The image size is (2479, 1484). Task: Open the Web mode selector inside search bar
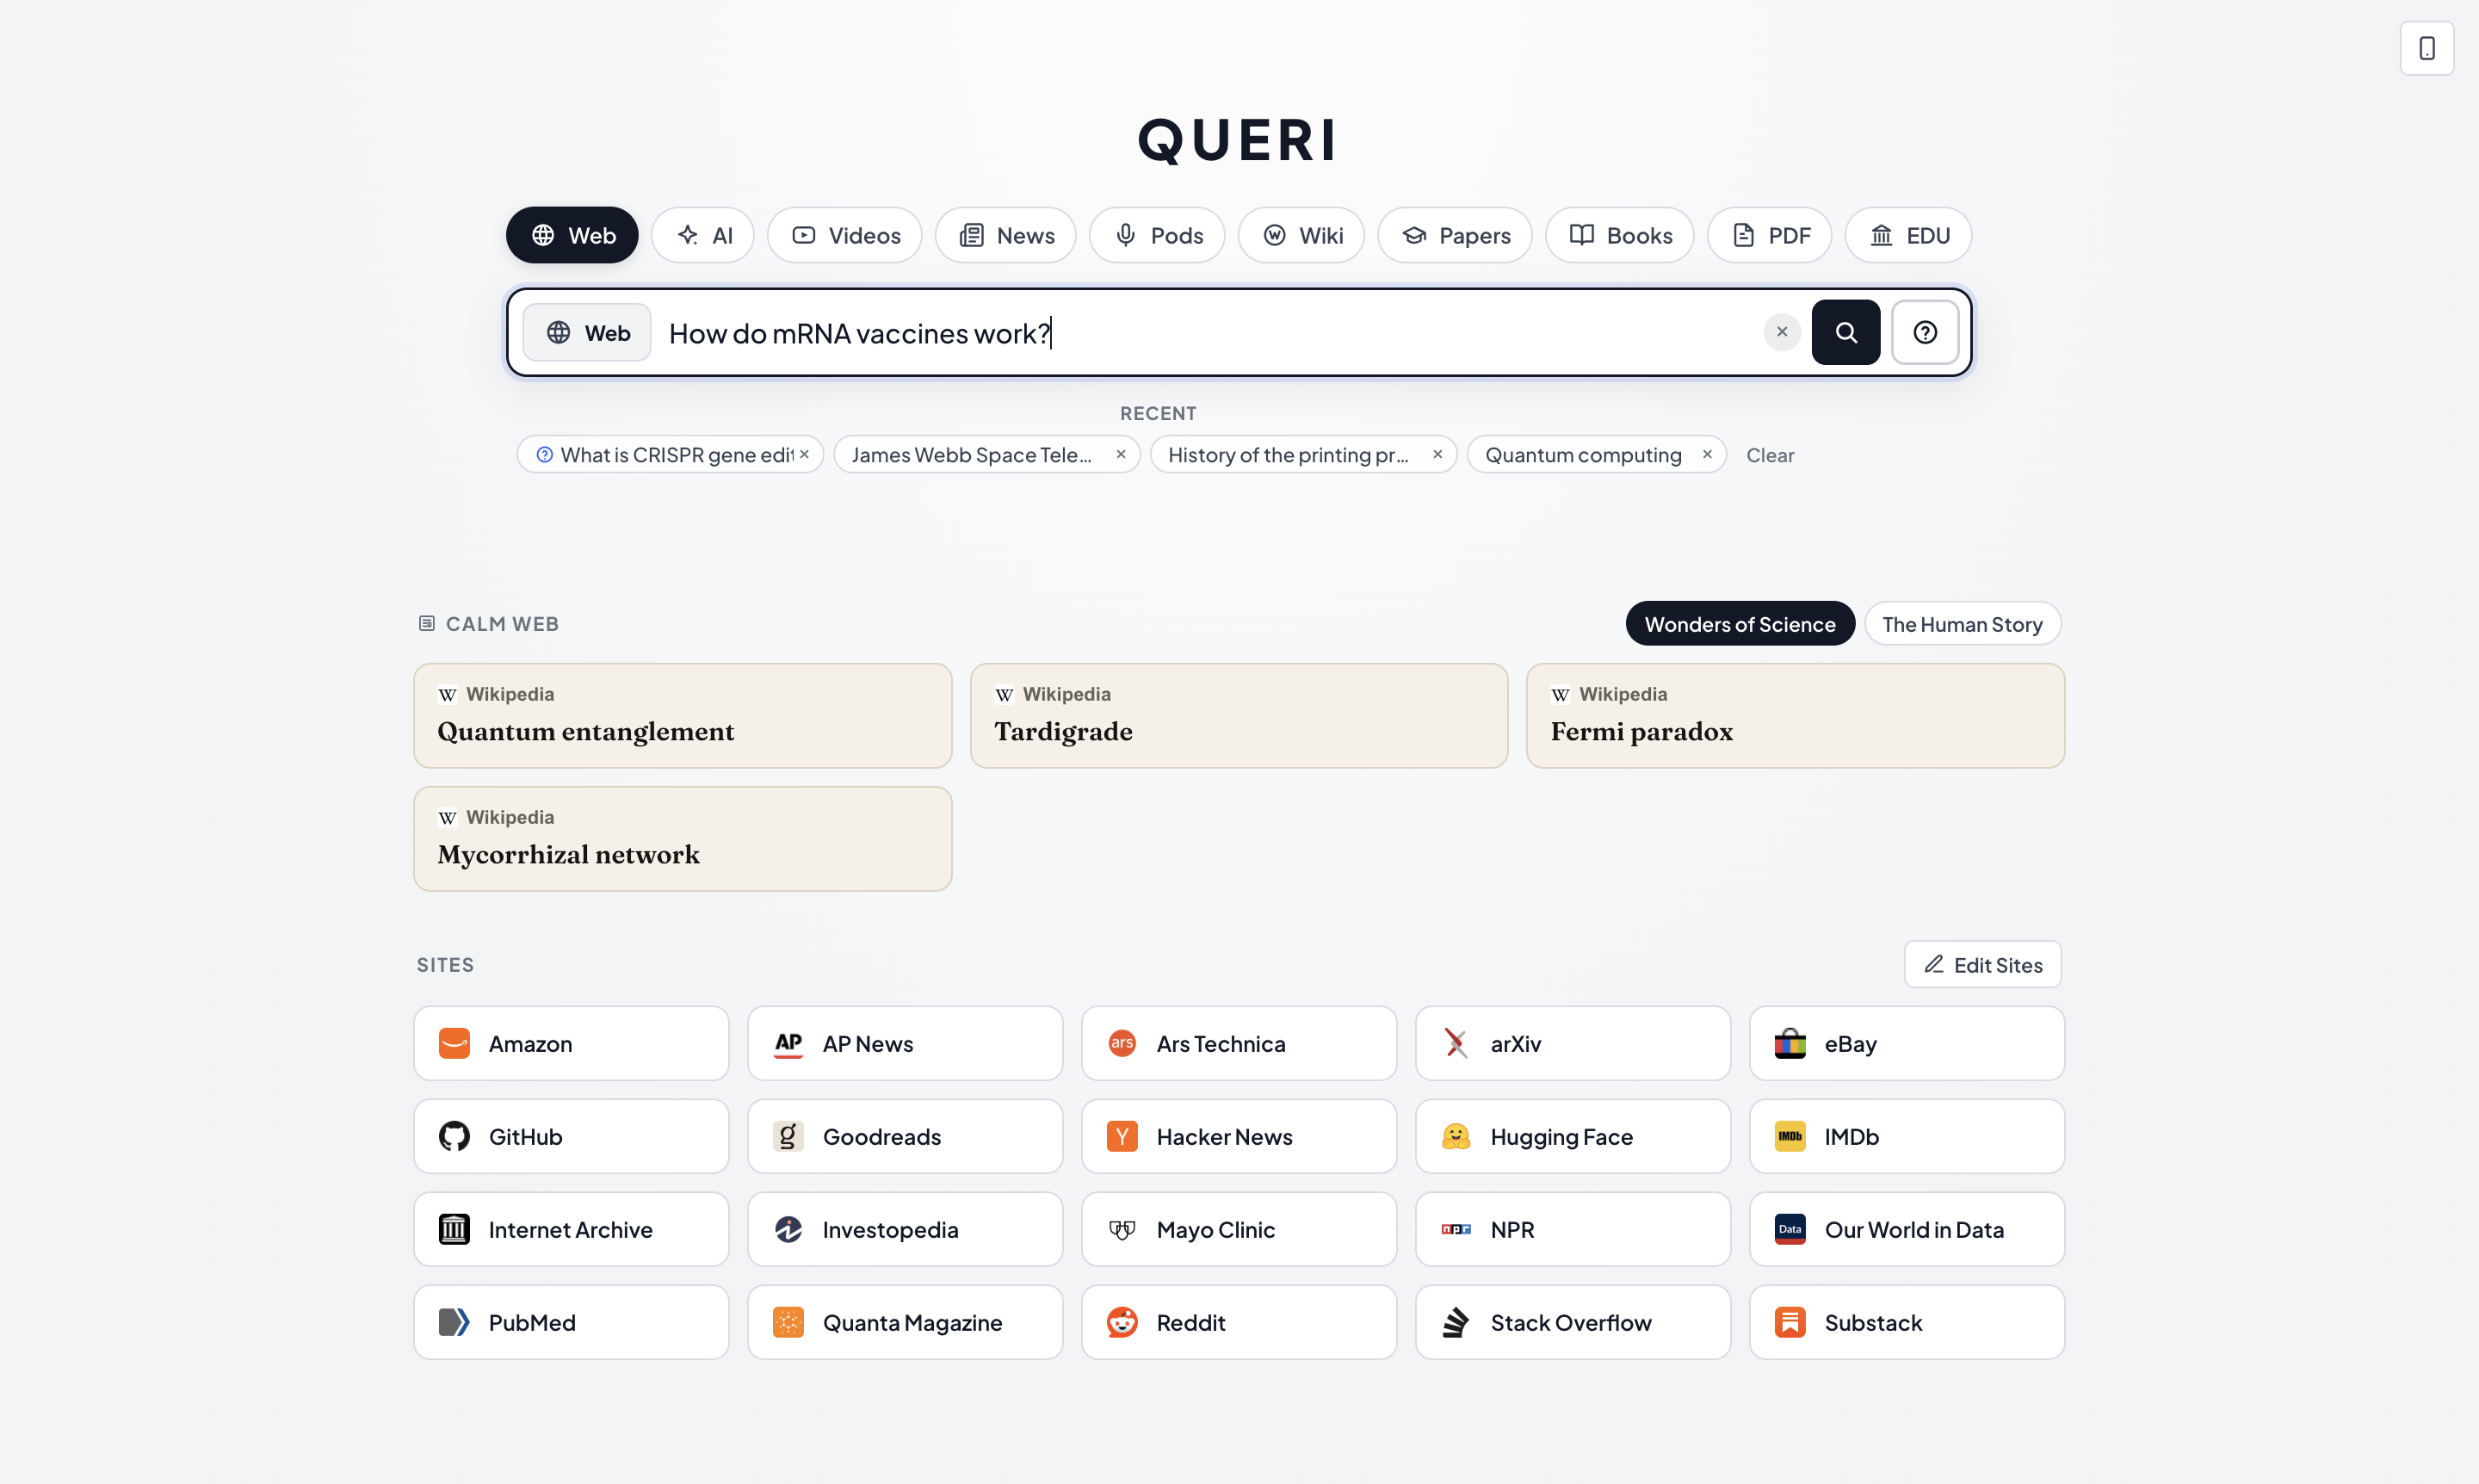pos(587,332)
